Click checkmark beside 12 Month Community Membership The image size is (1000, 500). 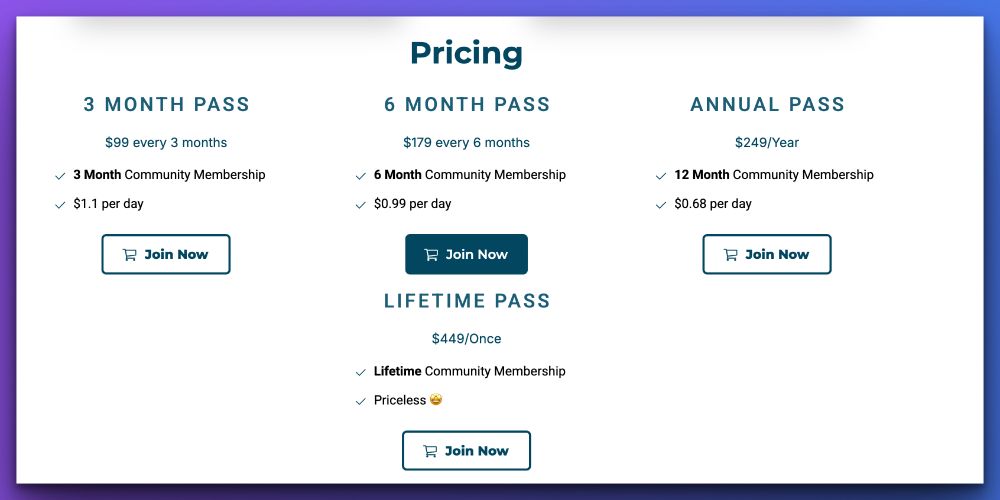[661, 175]
